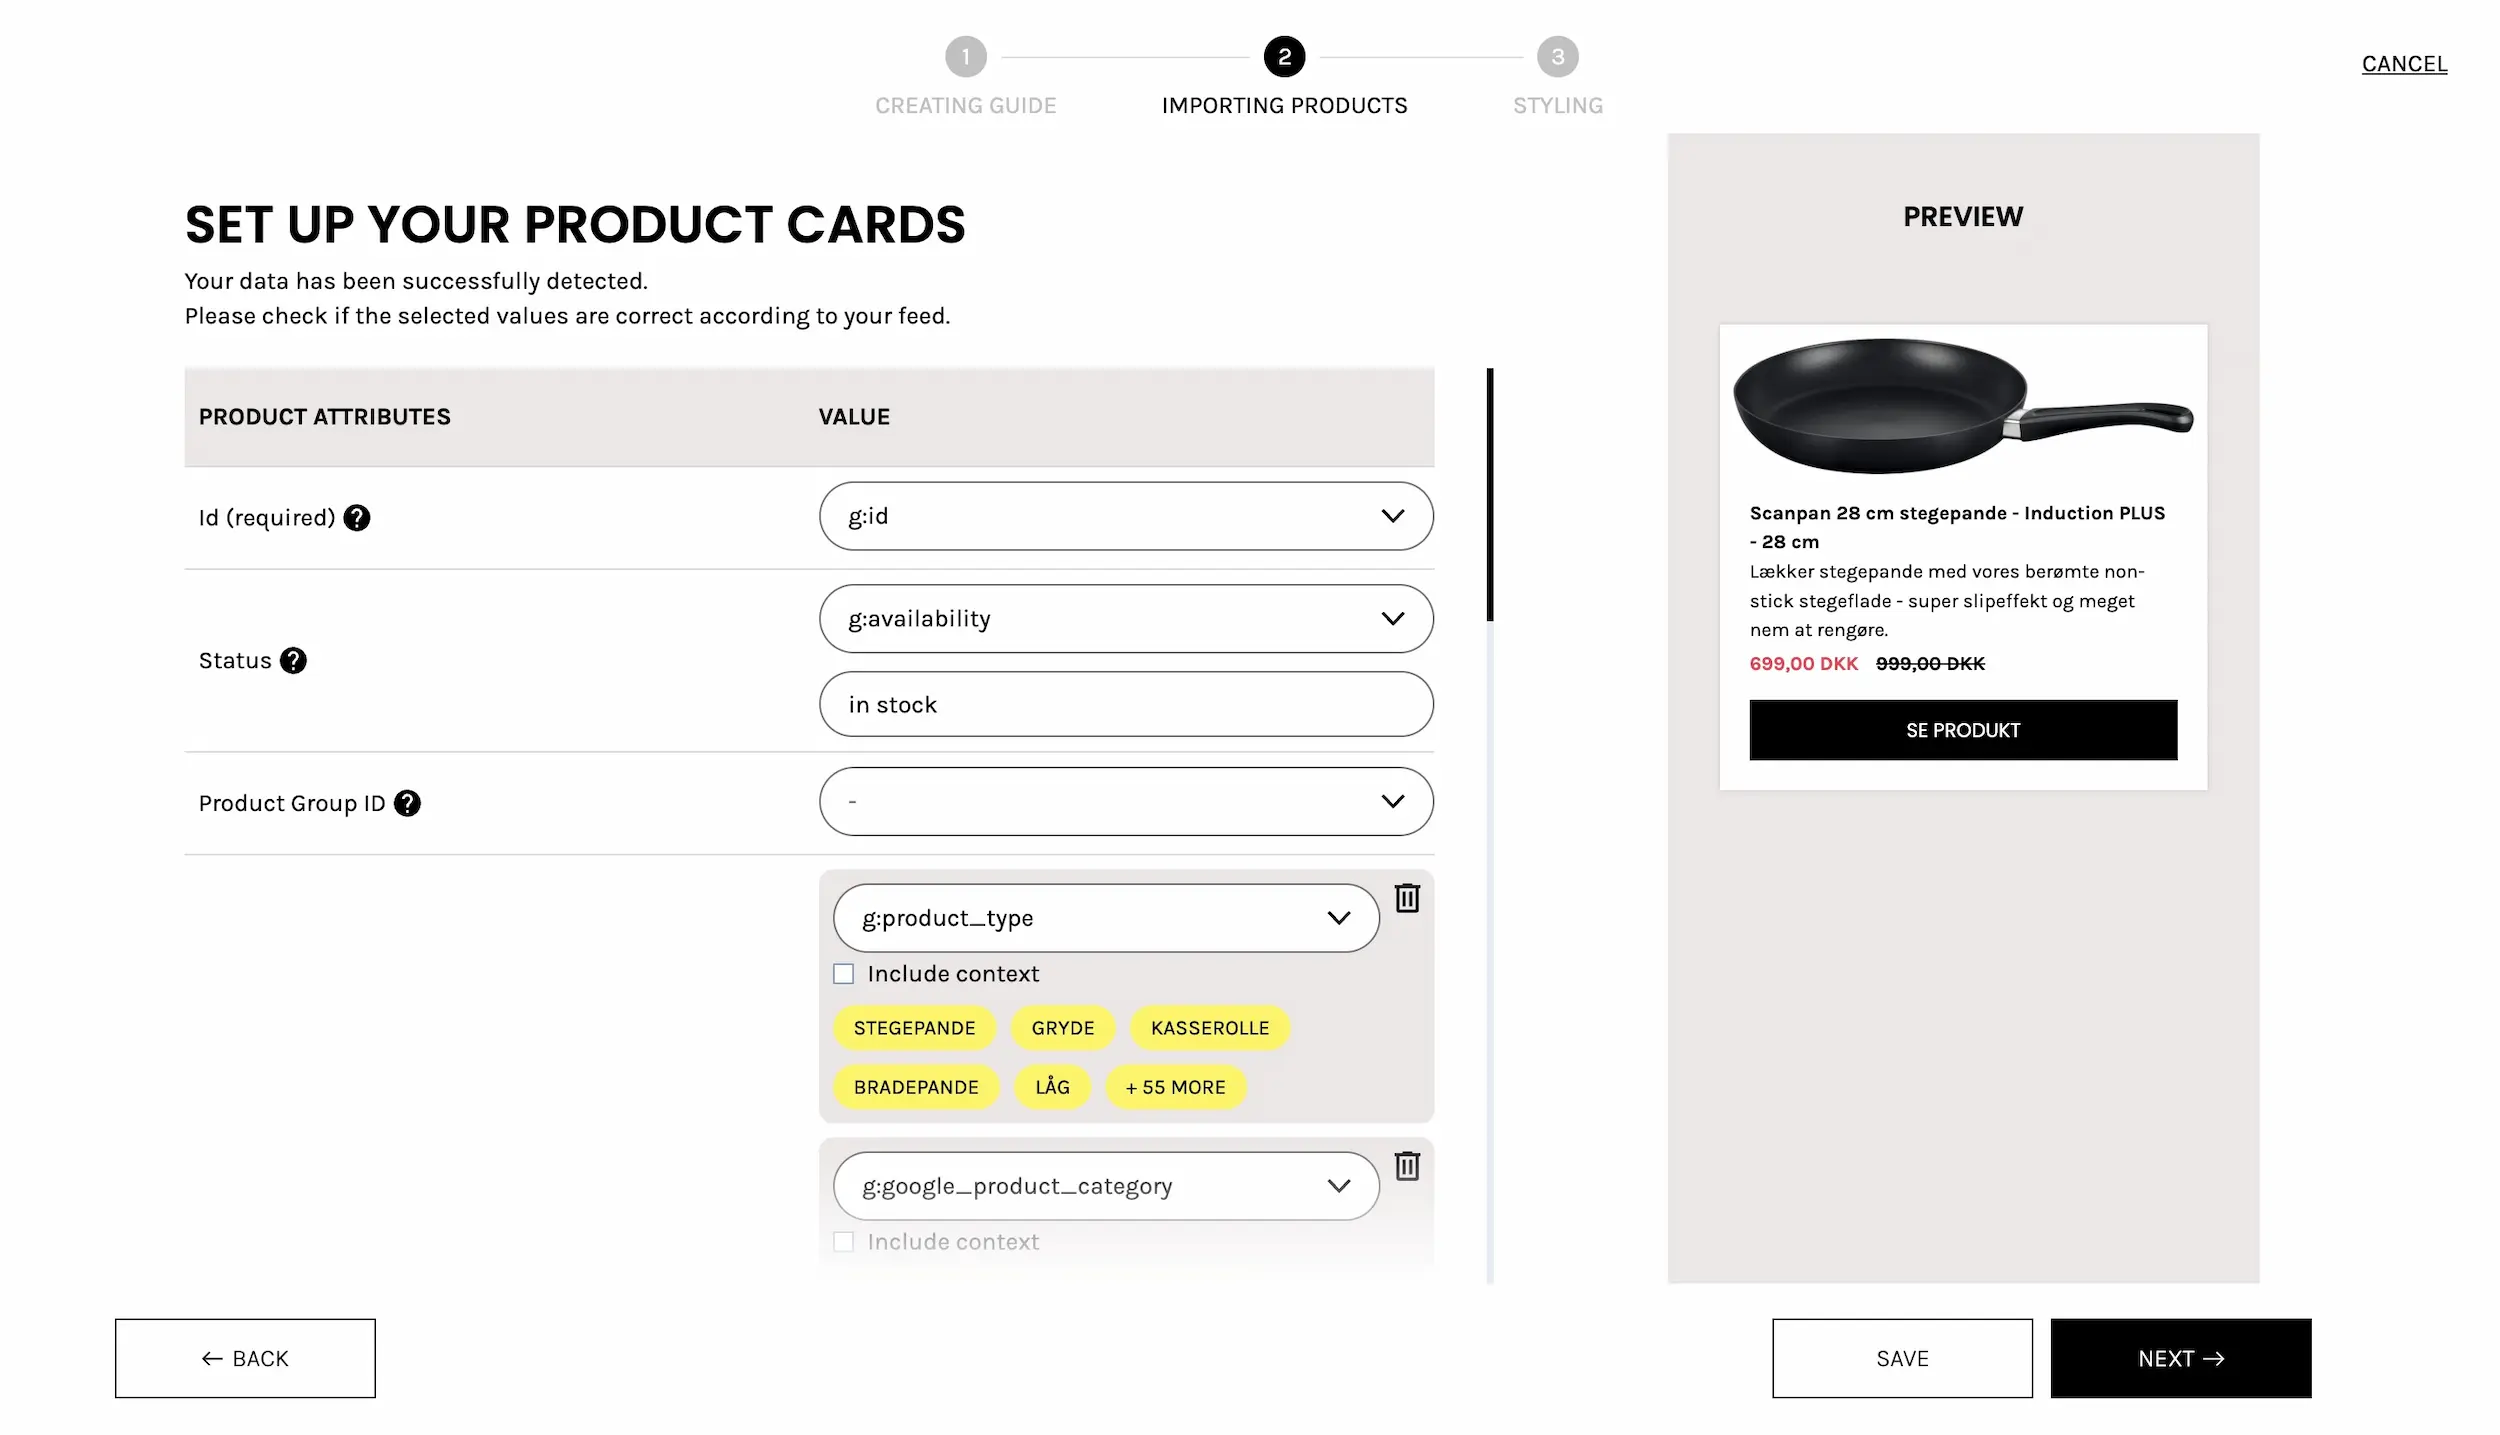Click the attributes list vertical scrollbar

(1489, 495)
